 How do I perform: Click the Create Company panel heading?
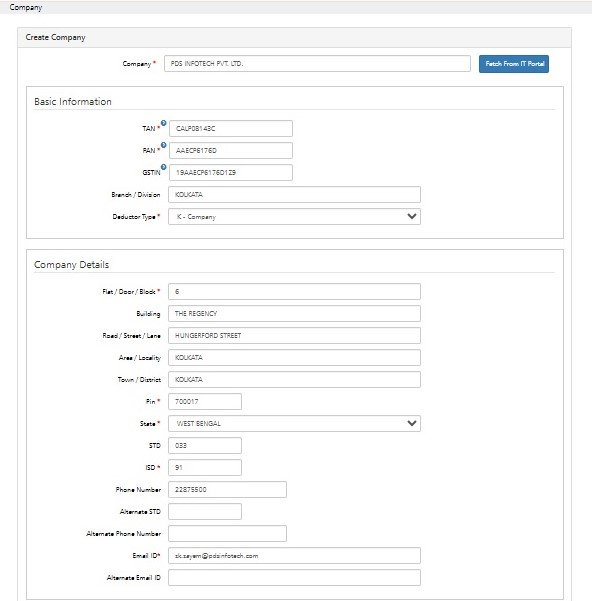[x=56, y=38]
